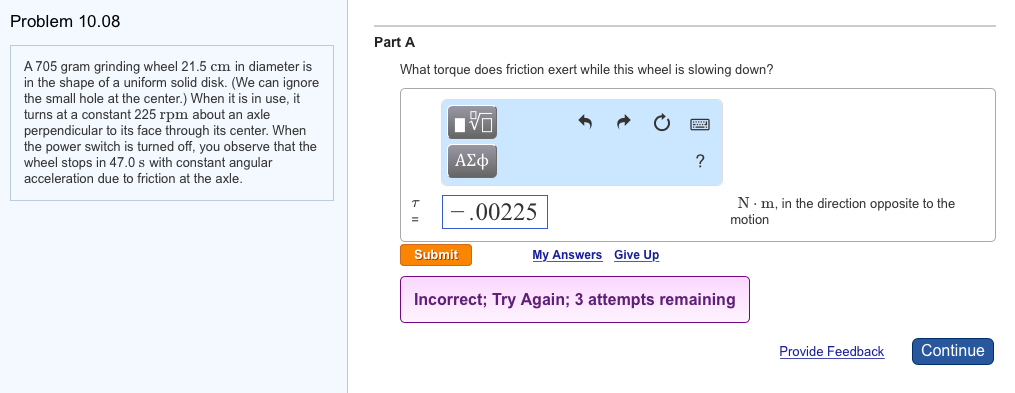Click the τ = symbol label

(x=415, y=212)
